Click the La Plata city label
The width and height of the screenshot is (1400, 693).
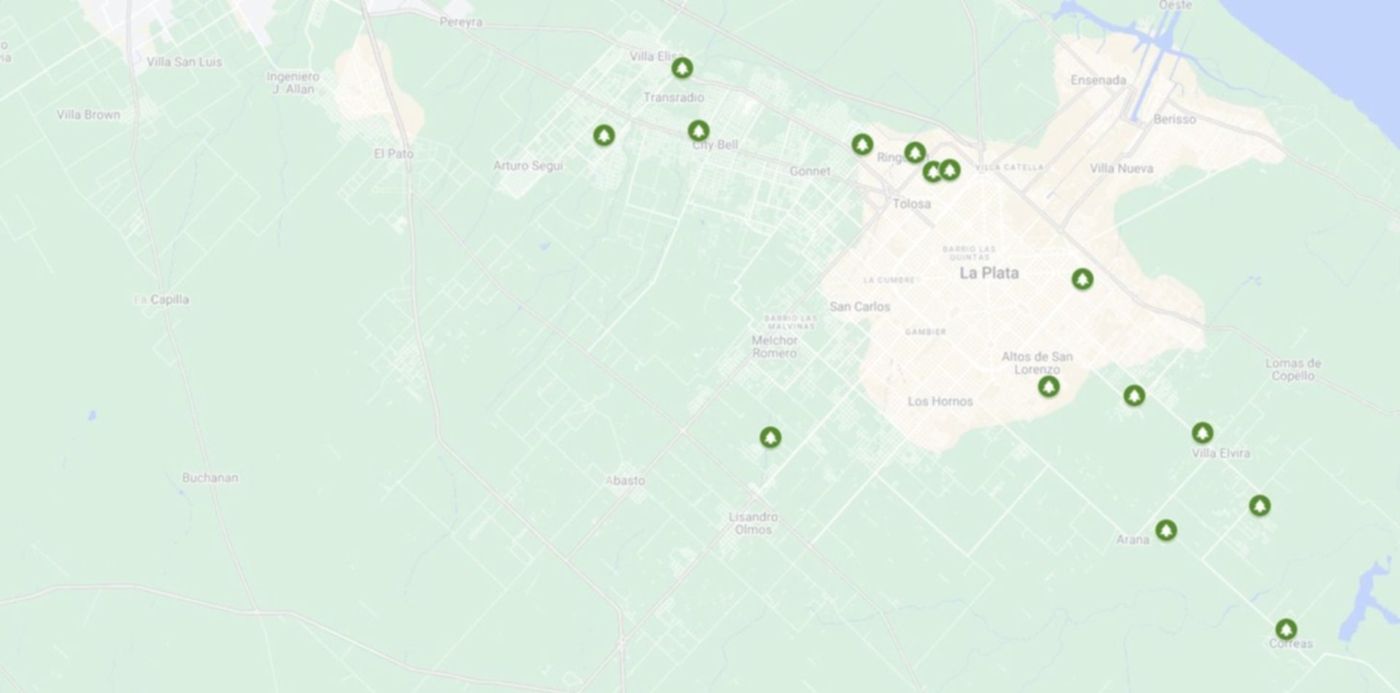(x=989, y=272)
